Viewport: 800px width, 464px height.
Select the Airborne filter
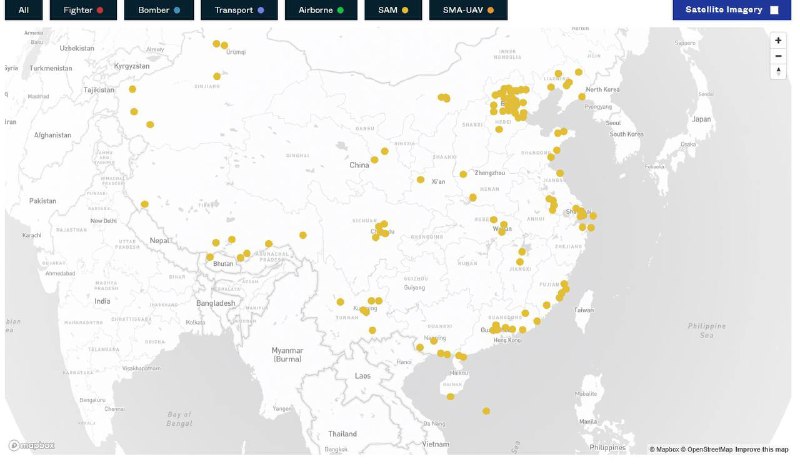pos(314,10)
